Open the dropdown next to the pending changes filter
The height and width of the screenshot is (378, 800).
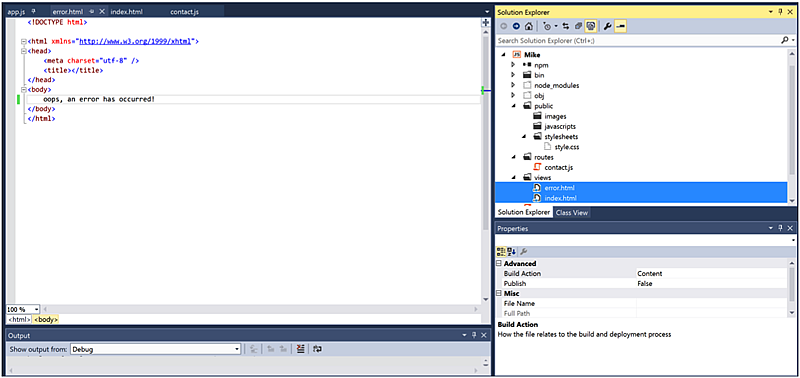click(x=556, y=27)
